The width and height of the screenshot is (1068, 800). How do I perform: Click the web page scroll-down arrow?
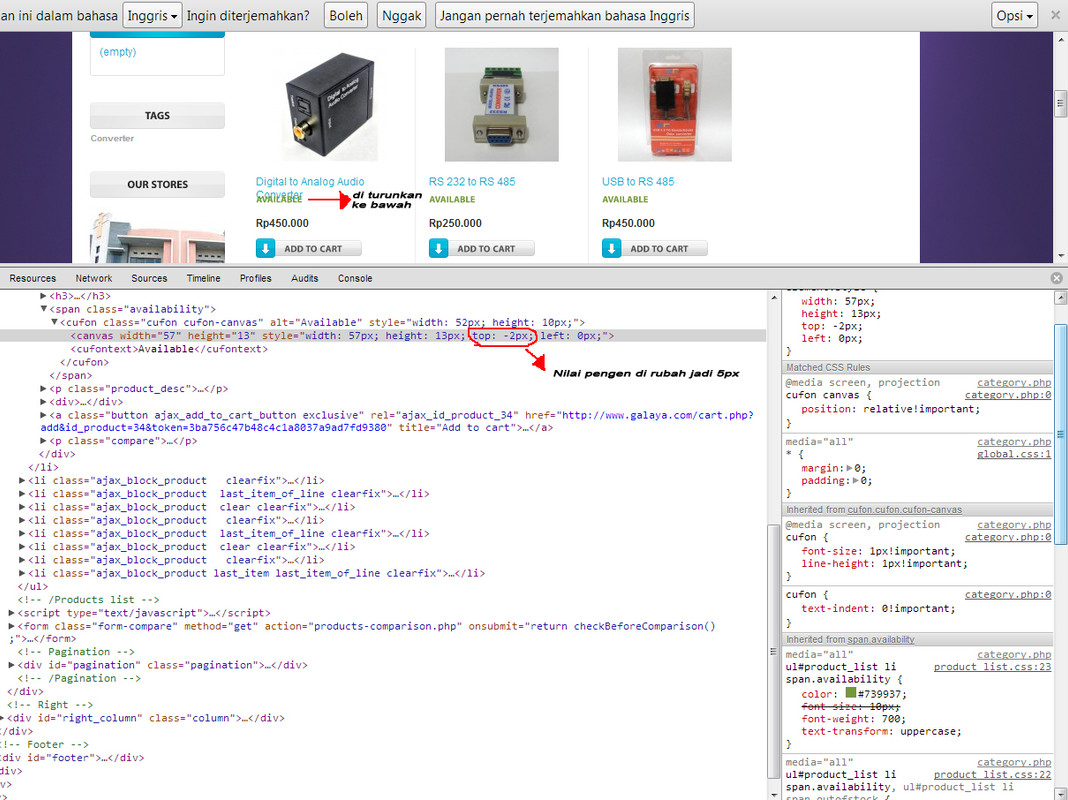click(1061, 256)
